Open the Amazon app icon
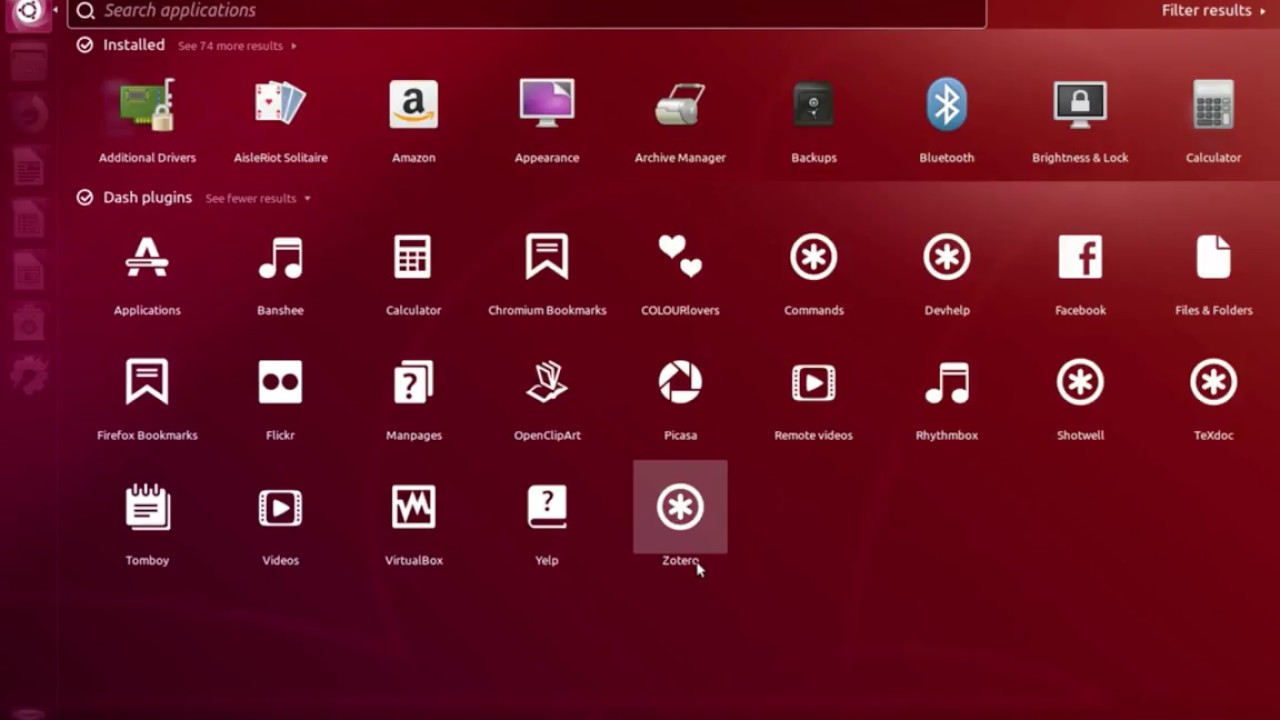The width and height of the screenshot is (1280, 720). point(413,105)
